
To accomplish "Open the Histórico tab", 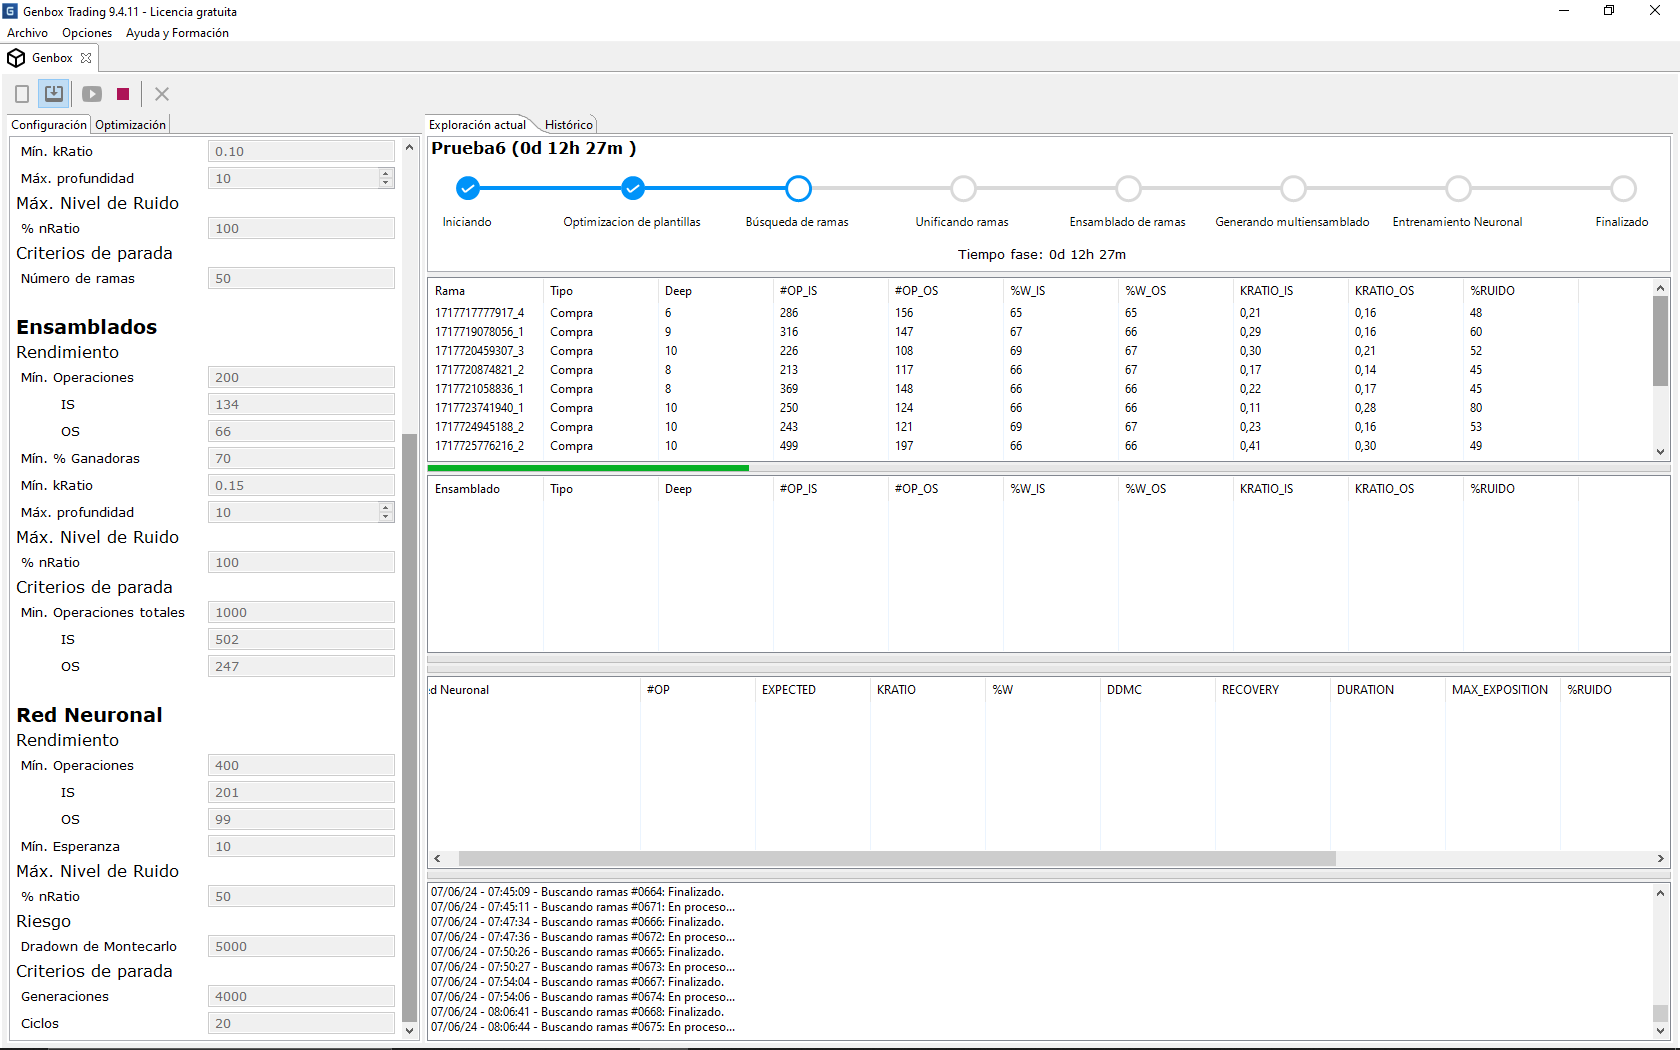I will pos(568,125).
